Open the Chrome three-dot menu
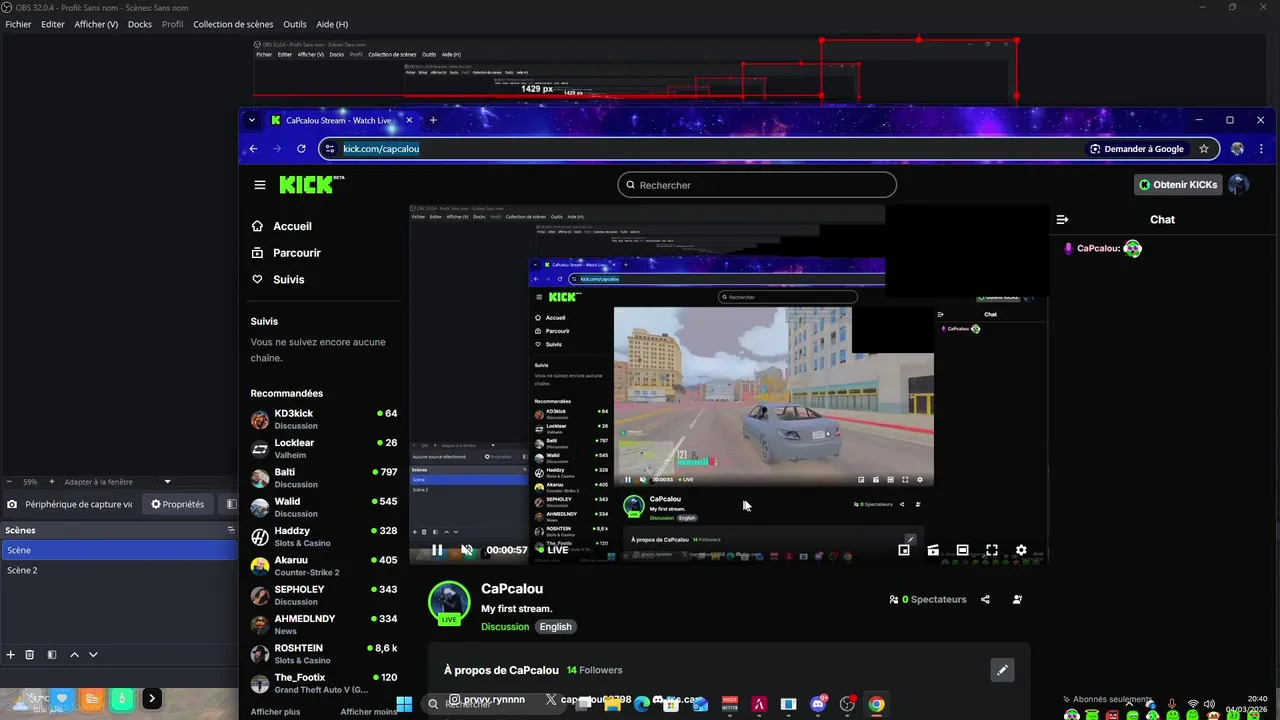The width and height of the screenshot is (1280, 720). click(1262, 149)
